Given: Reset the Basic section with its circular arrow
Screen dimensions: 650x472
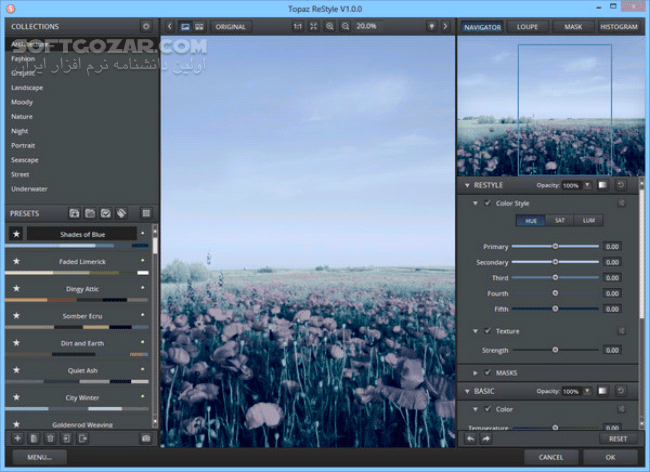Looking at the screenshot, I should (x=621, y=391).
